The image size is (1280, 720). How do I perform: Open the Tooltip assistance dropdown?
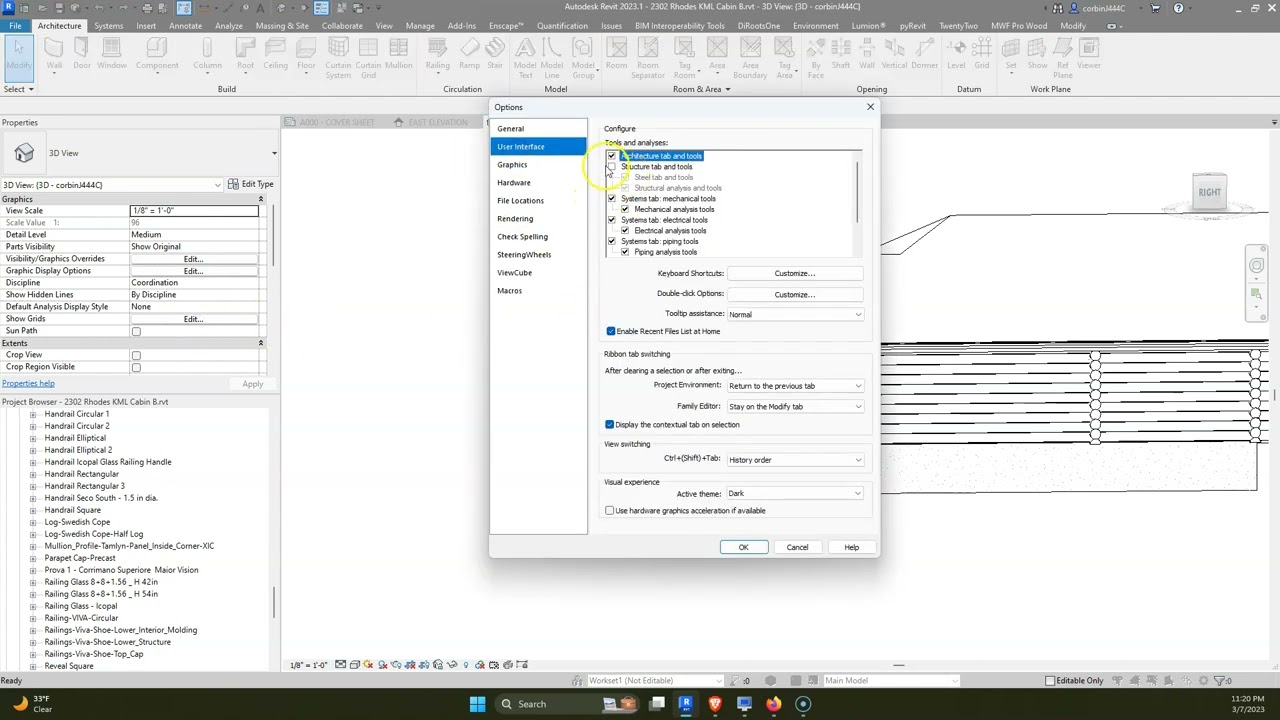click(795, 315)
